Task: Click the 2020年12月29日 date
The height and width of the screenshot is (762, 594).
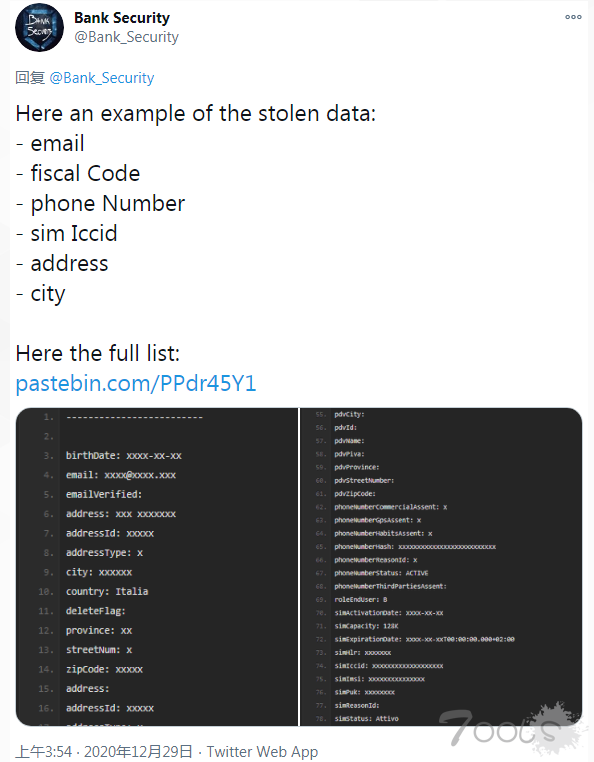Action: (x=139, y=751)
